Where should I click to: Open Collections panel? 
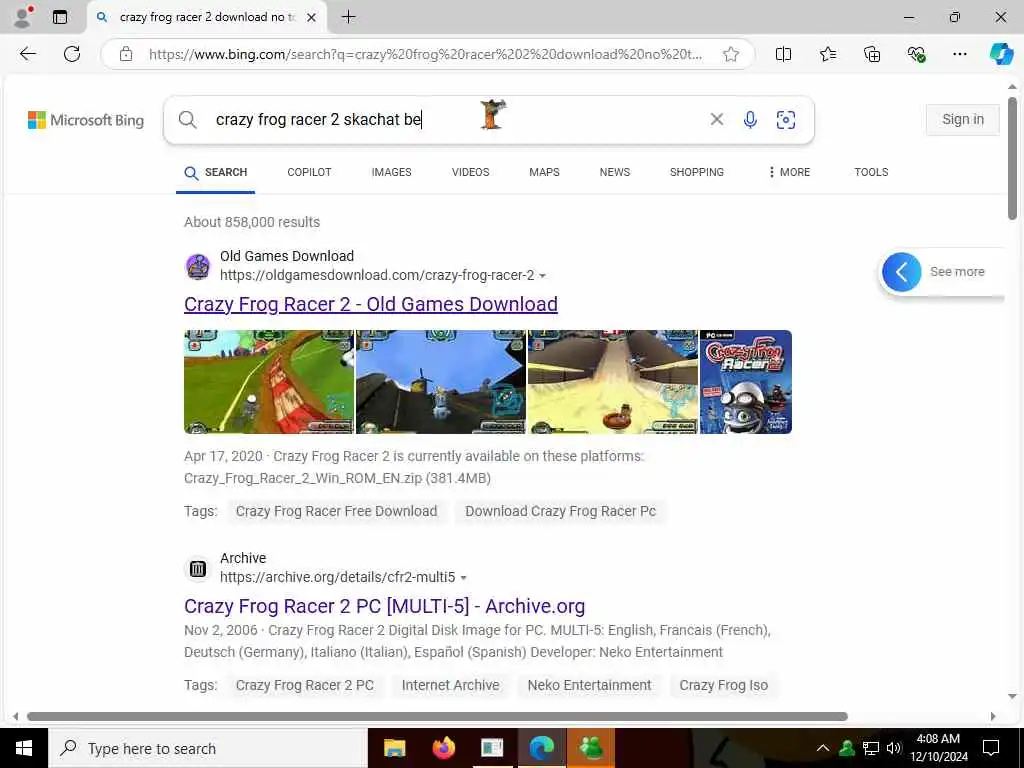click(872, 54)
